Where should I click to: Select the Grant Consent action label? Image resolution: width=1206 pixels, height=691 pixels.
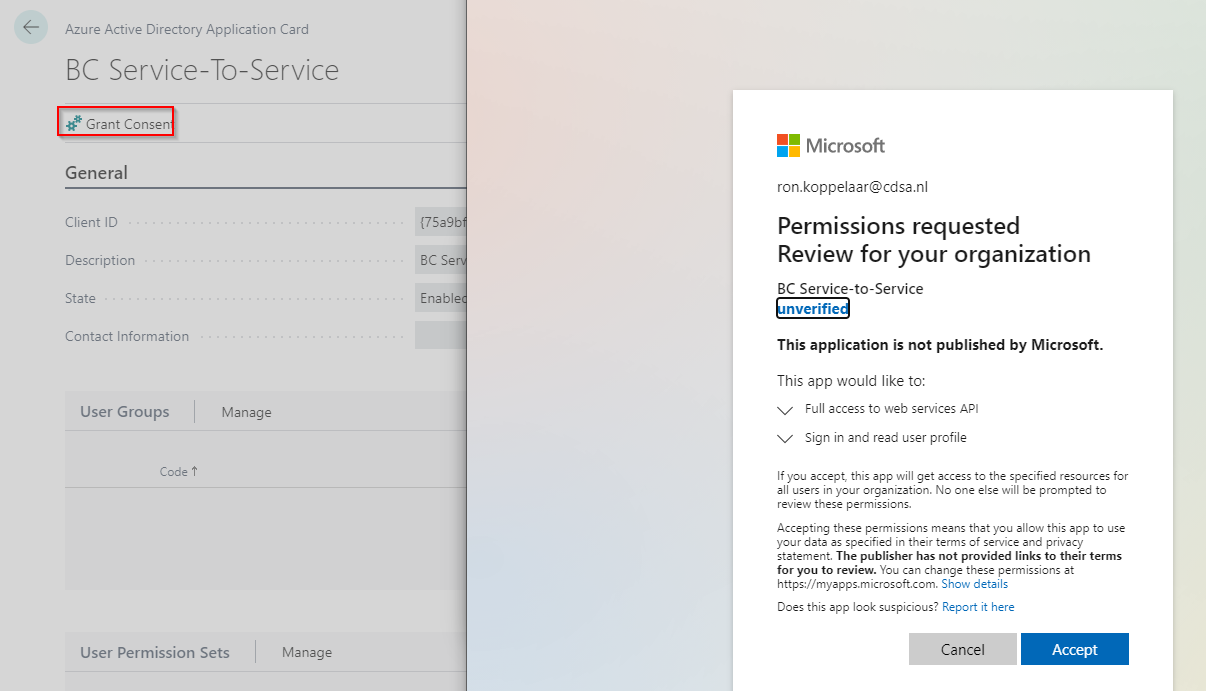[x=129, y=124]
